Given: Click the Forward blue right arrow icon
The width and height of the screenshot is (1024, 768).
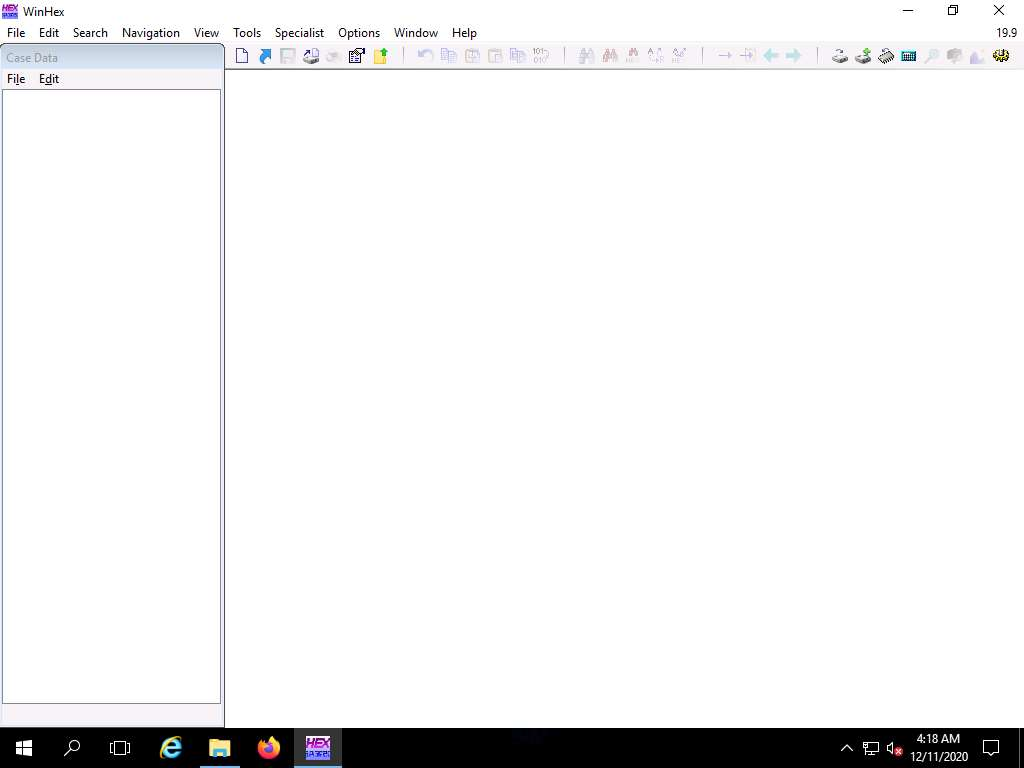Looking at the screenshot, I should click(x=793, y=56).
